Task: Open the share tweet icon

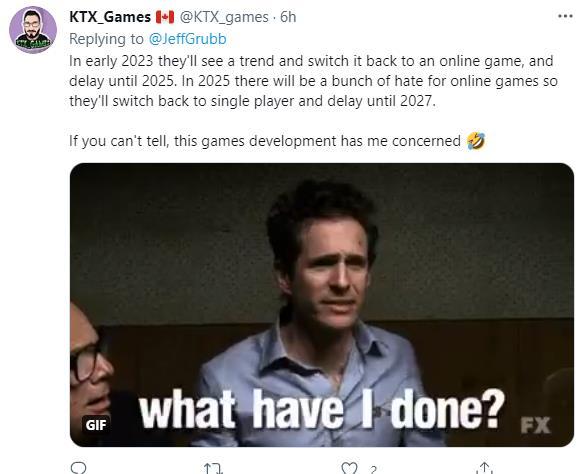Action: 484,468
